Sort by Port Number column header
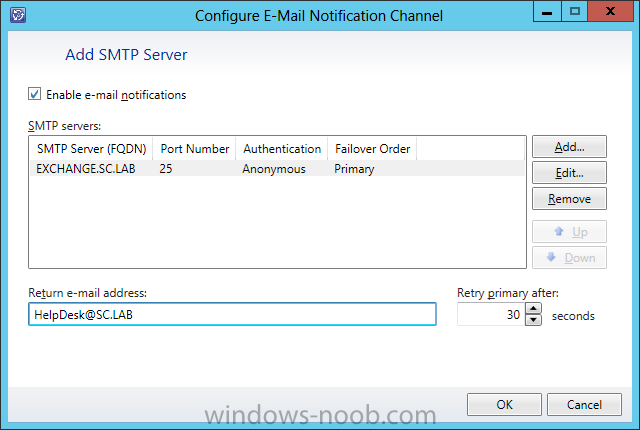 195,149
